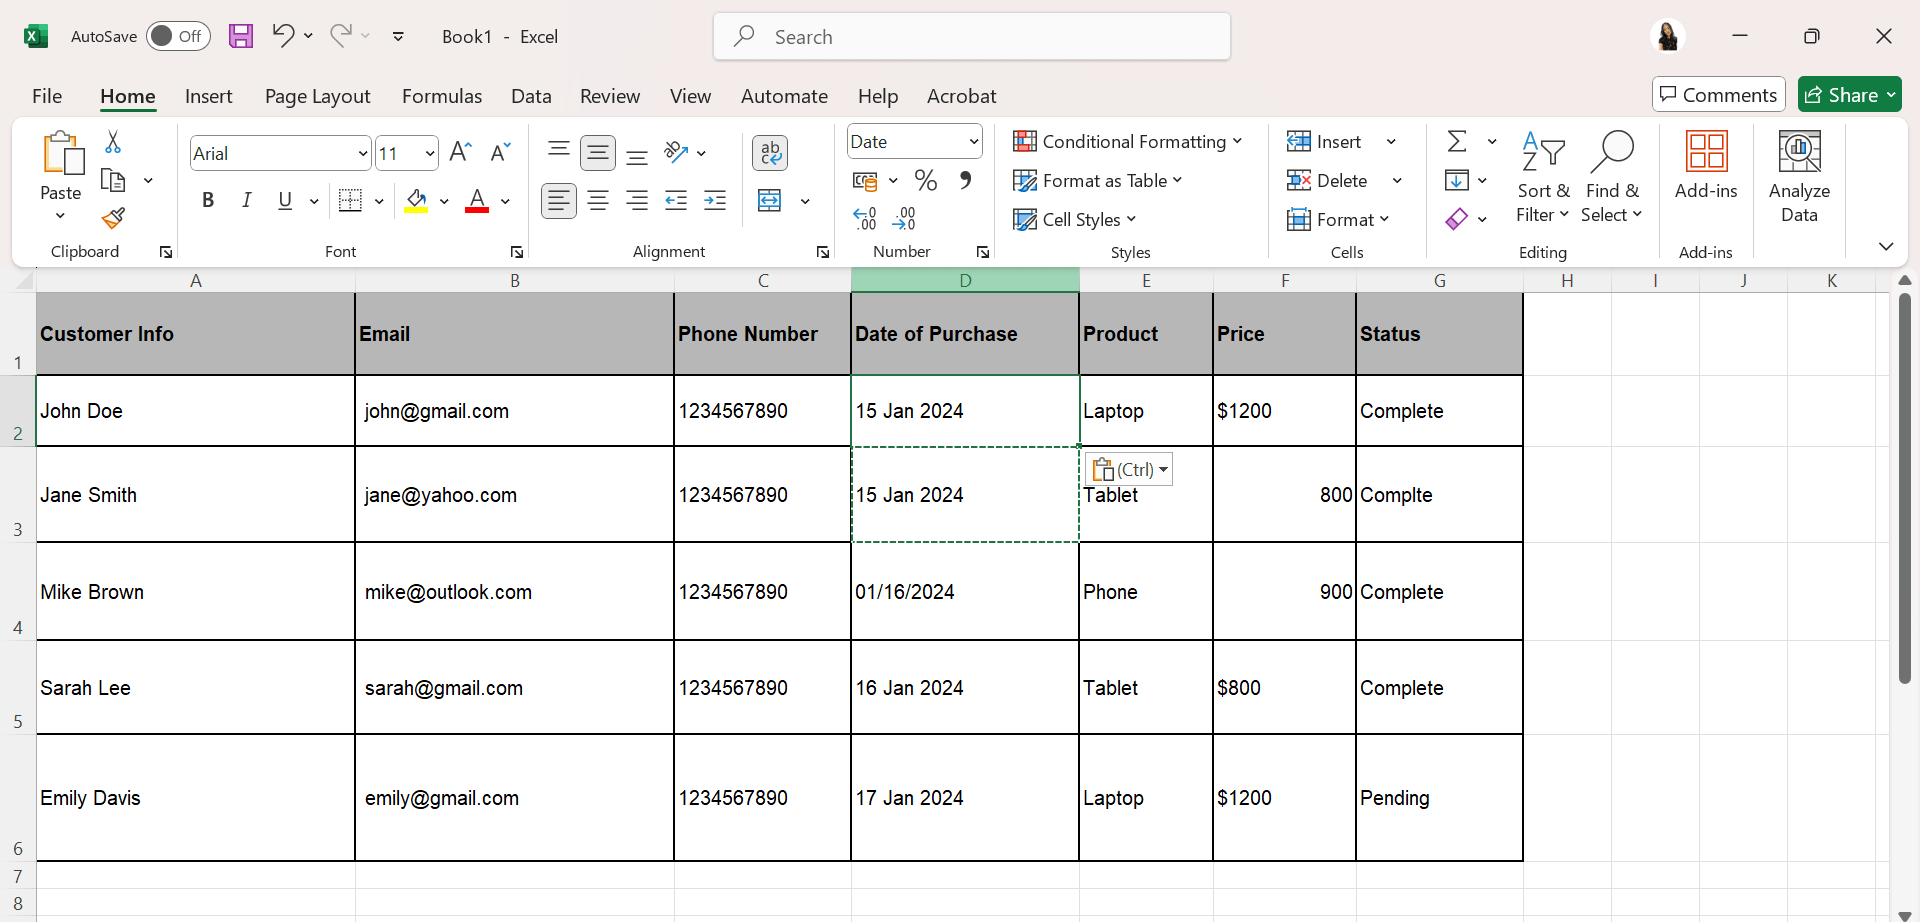This screenshot has width=1920, height=922.
Task: Switch to the Formulas tab
Action: 441,96
